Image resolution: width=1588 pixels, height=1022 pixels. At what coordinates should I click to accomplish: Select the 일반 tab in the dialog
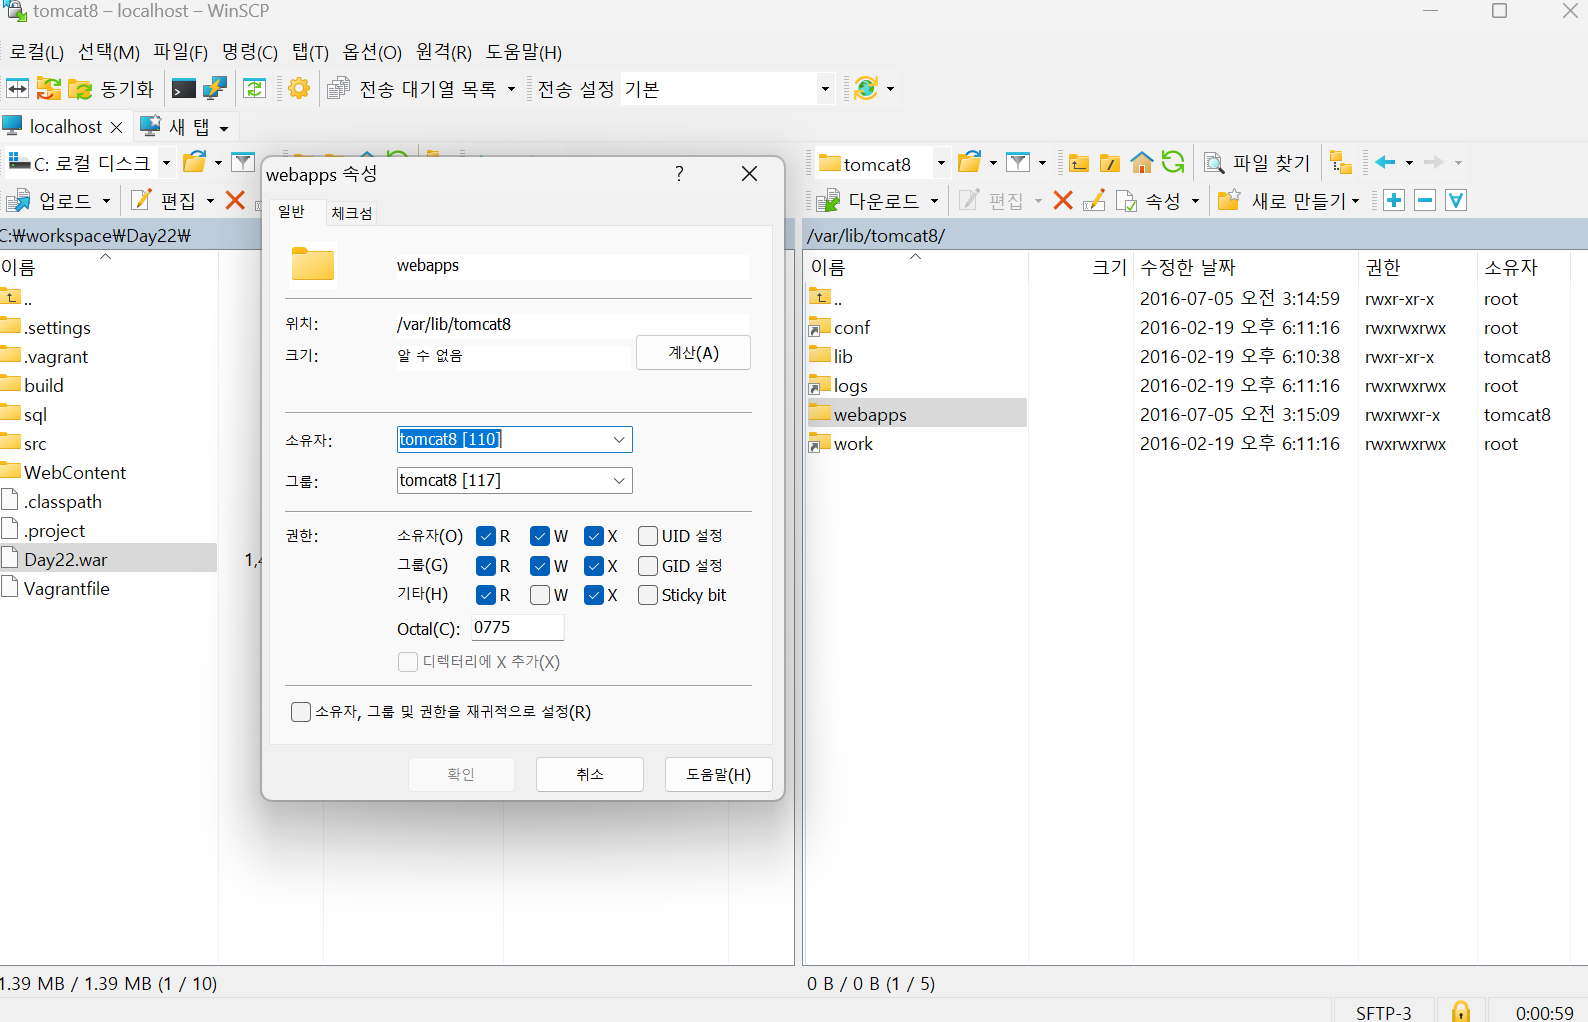(x=292, y=212)
